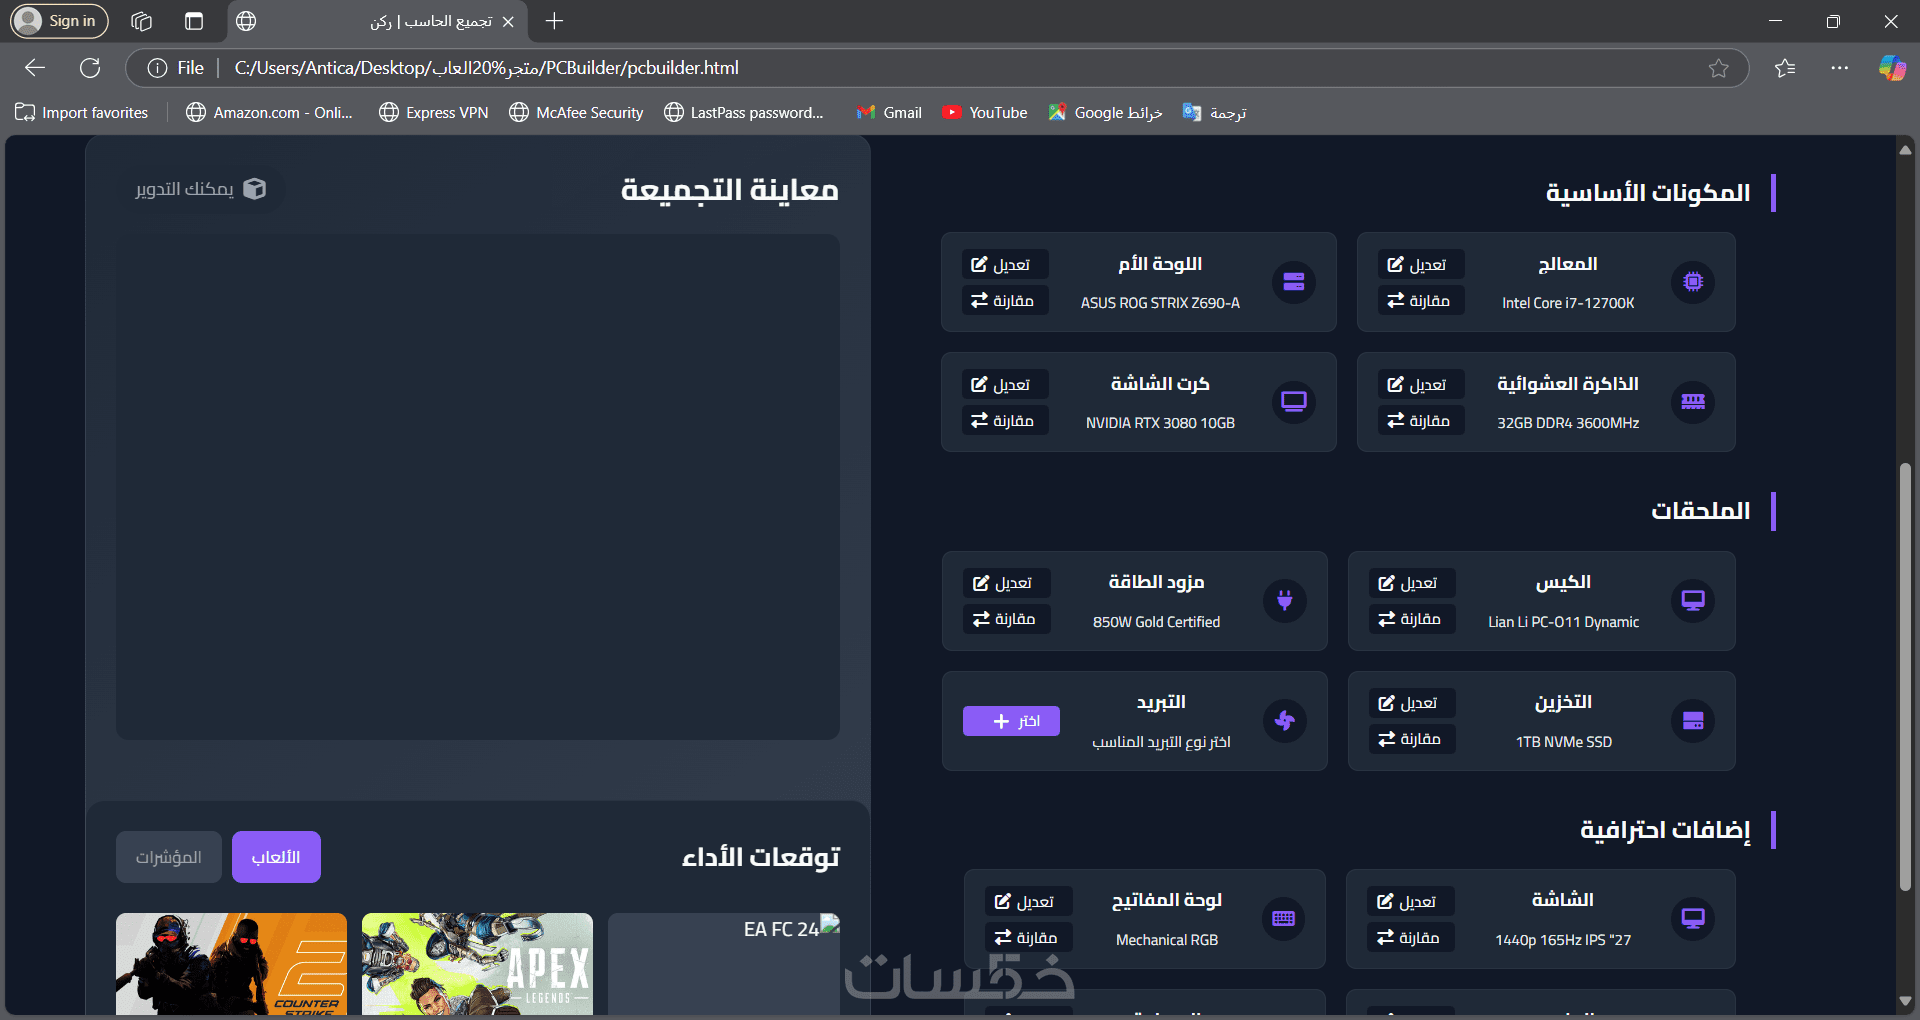1920x1020 pixels.
Task: Edit the 850W Gold Certified power supply
Action: tap(1006, 583)
